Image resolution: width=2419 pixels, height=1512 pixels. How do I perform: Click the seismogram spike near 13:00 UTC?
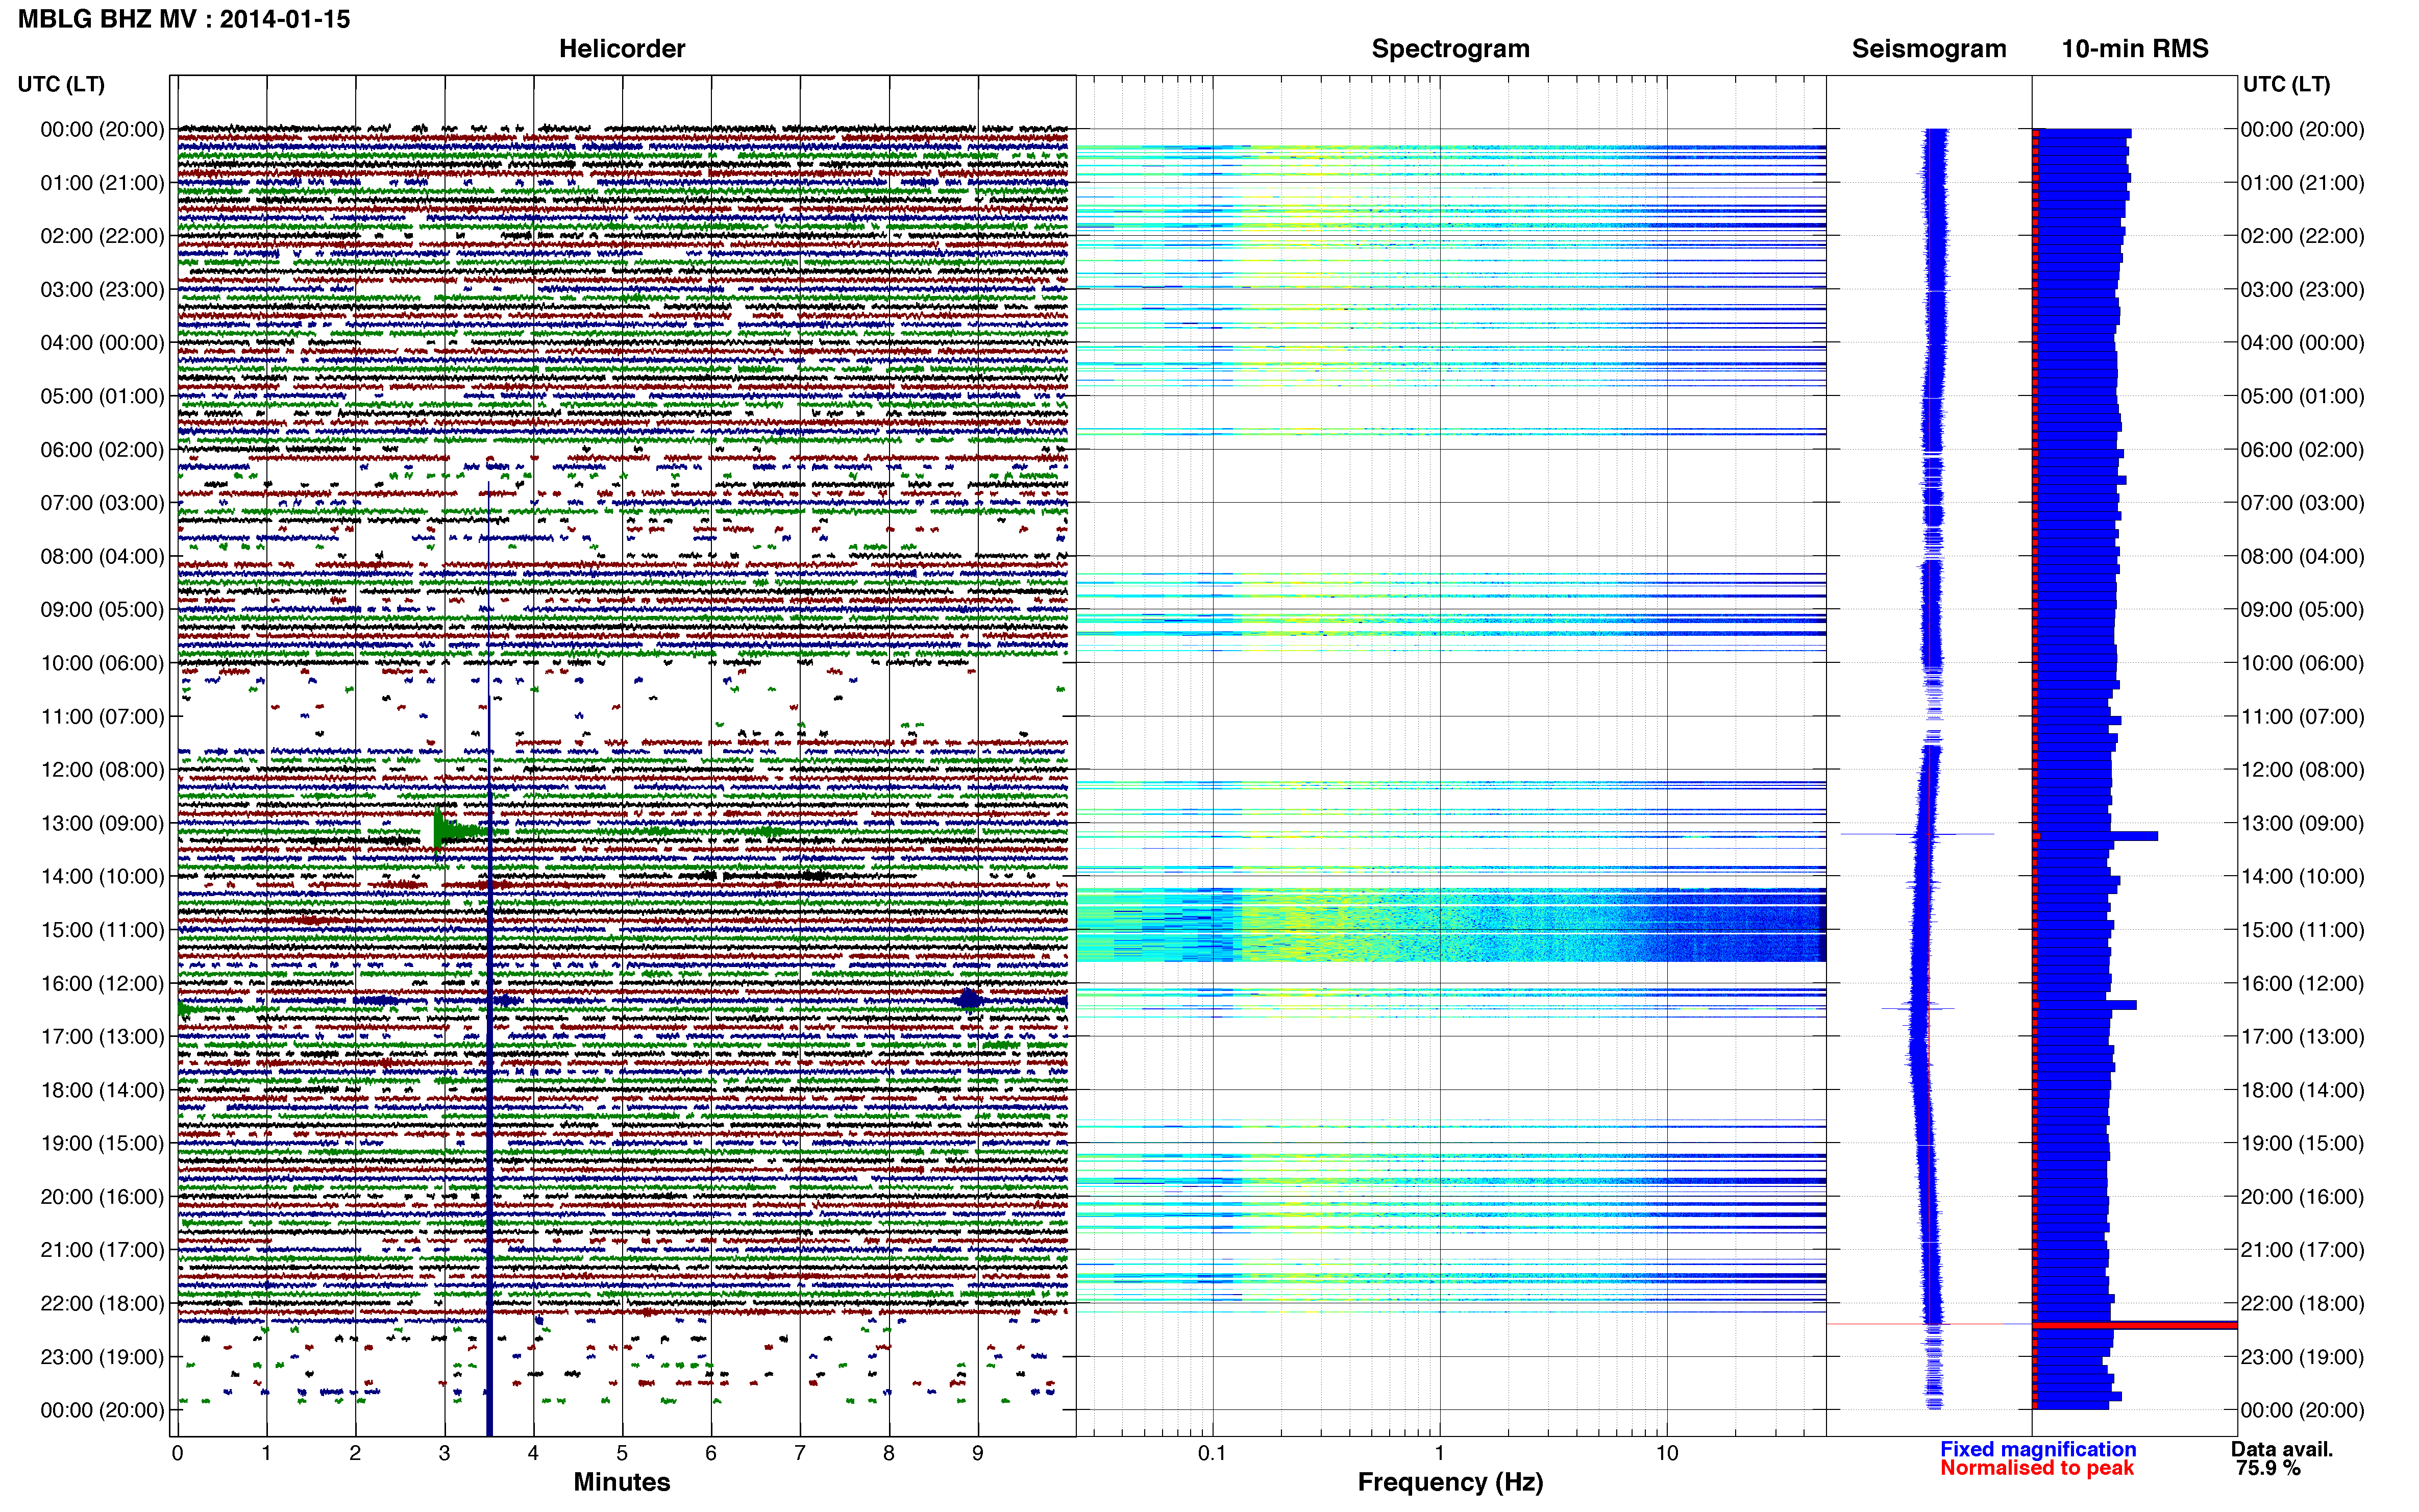coord(1918,834)
